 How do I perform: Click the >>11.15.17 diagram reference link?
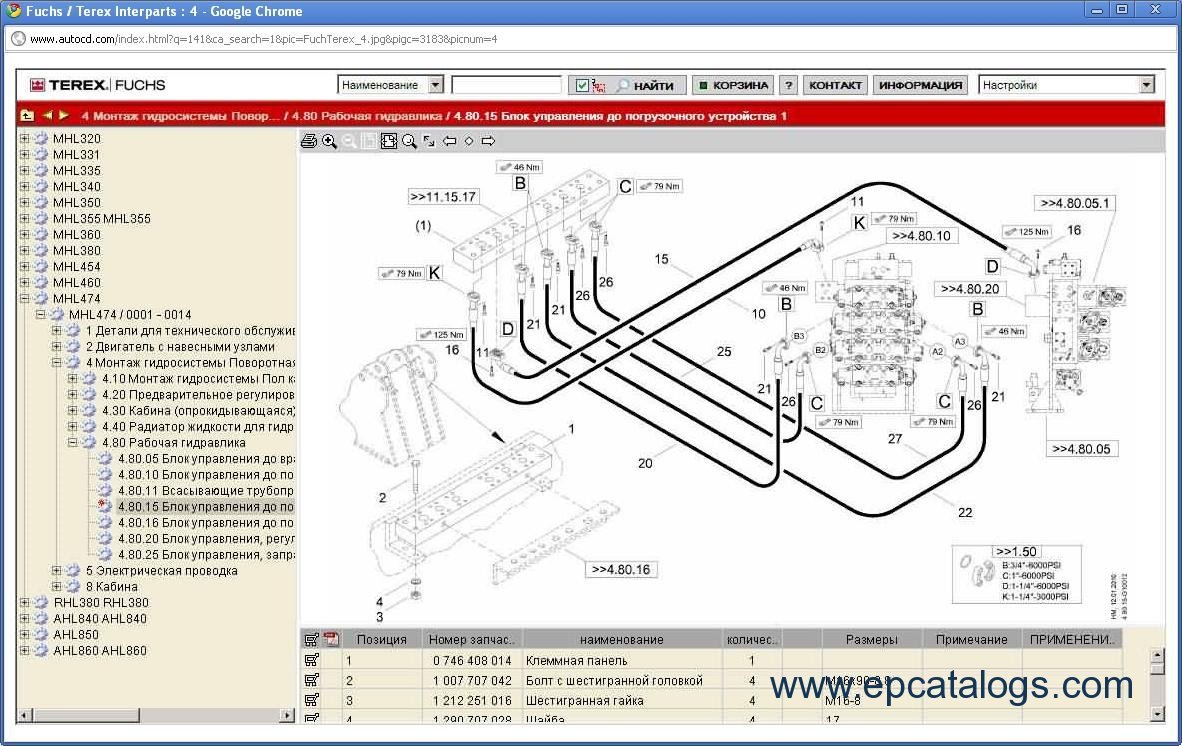[x=443, y=197]
